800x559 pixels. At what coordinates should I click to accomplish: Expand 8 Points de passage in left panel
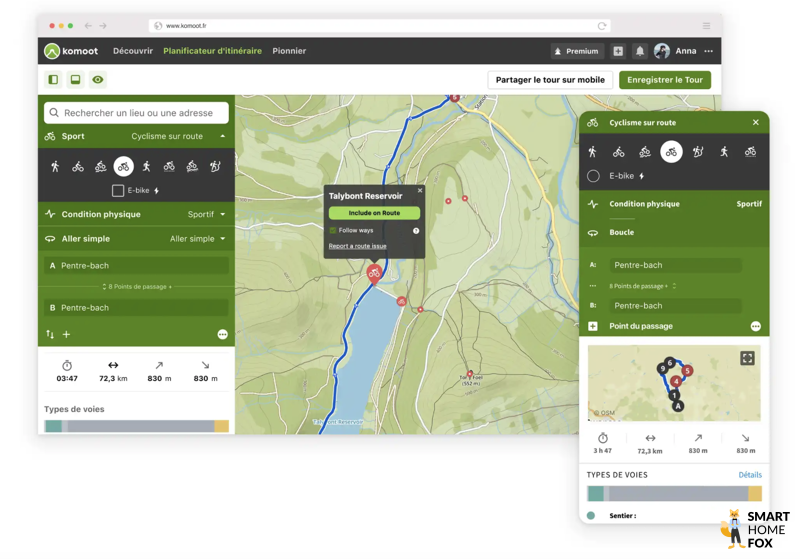coord(137,287)
